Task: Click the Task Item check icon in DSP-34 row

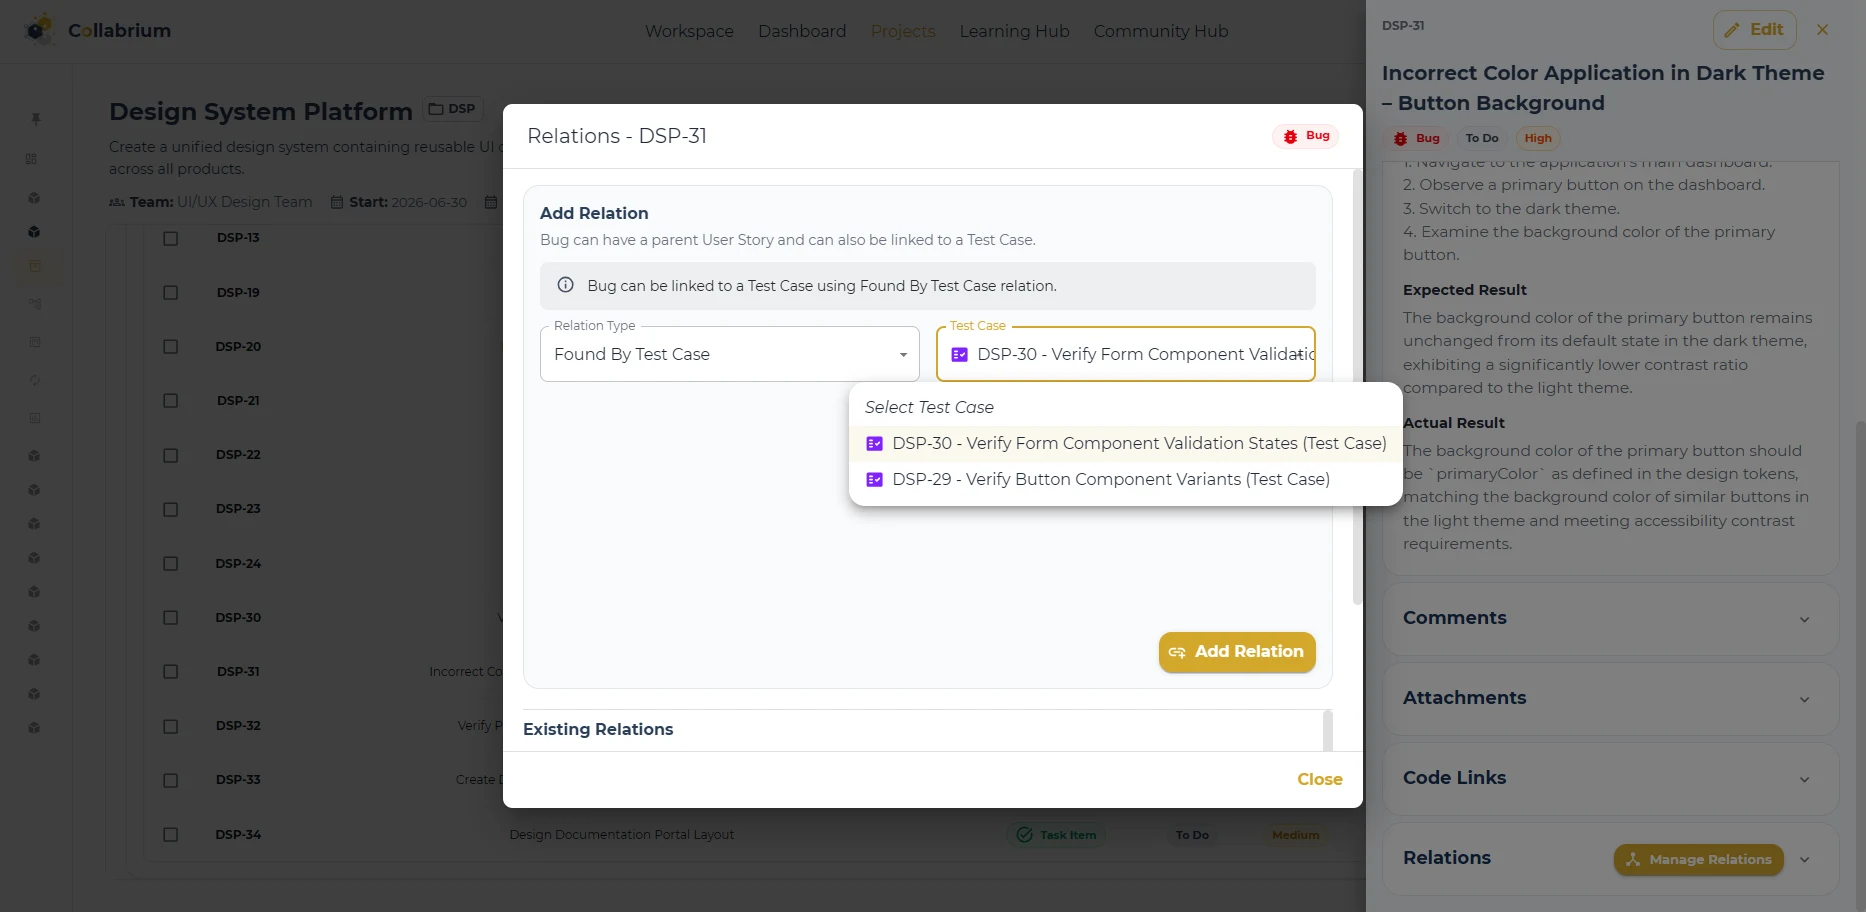Action: (x=1024, y=835)
